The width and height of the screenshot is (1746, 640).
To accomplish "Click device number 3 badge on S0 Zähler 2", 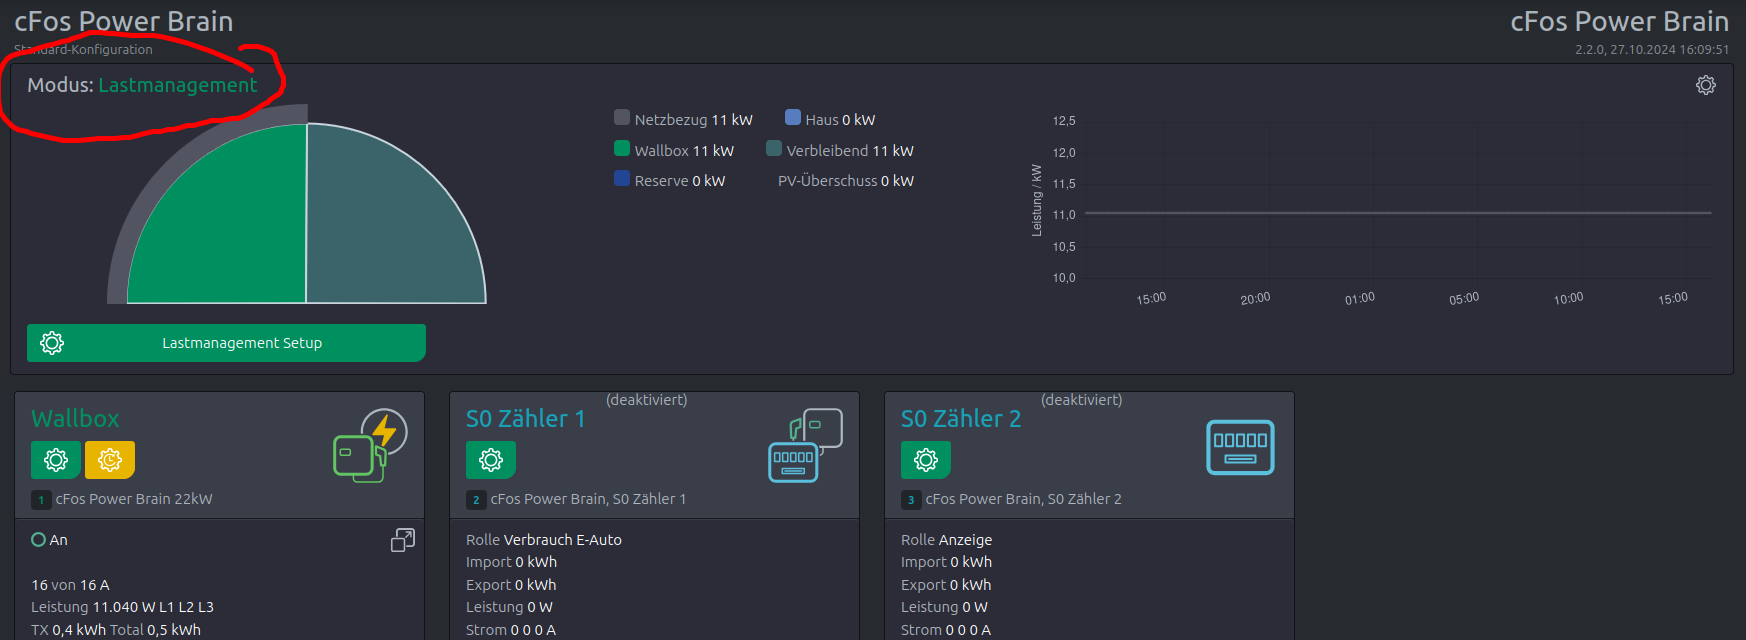I will (x=911, y=500).
